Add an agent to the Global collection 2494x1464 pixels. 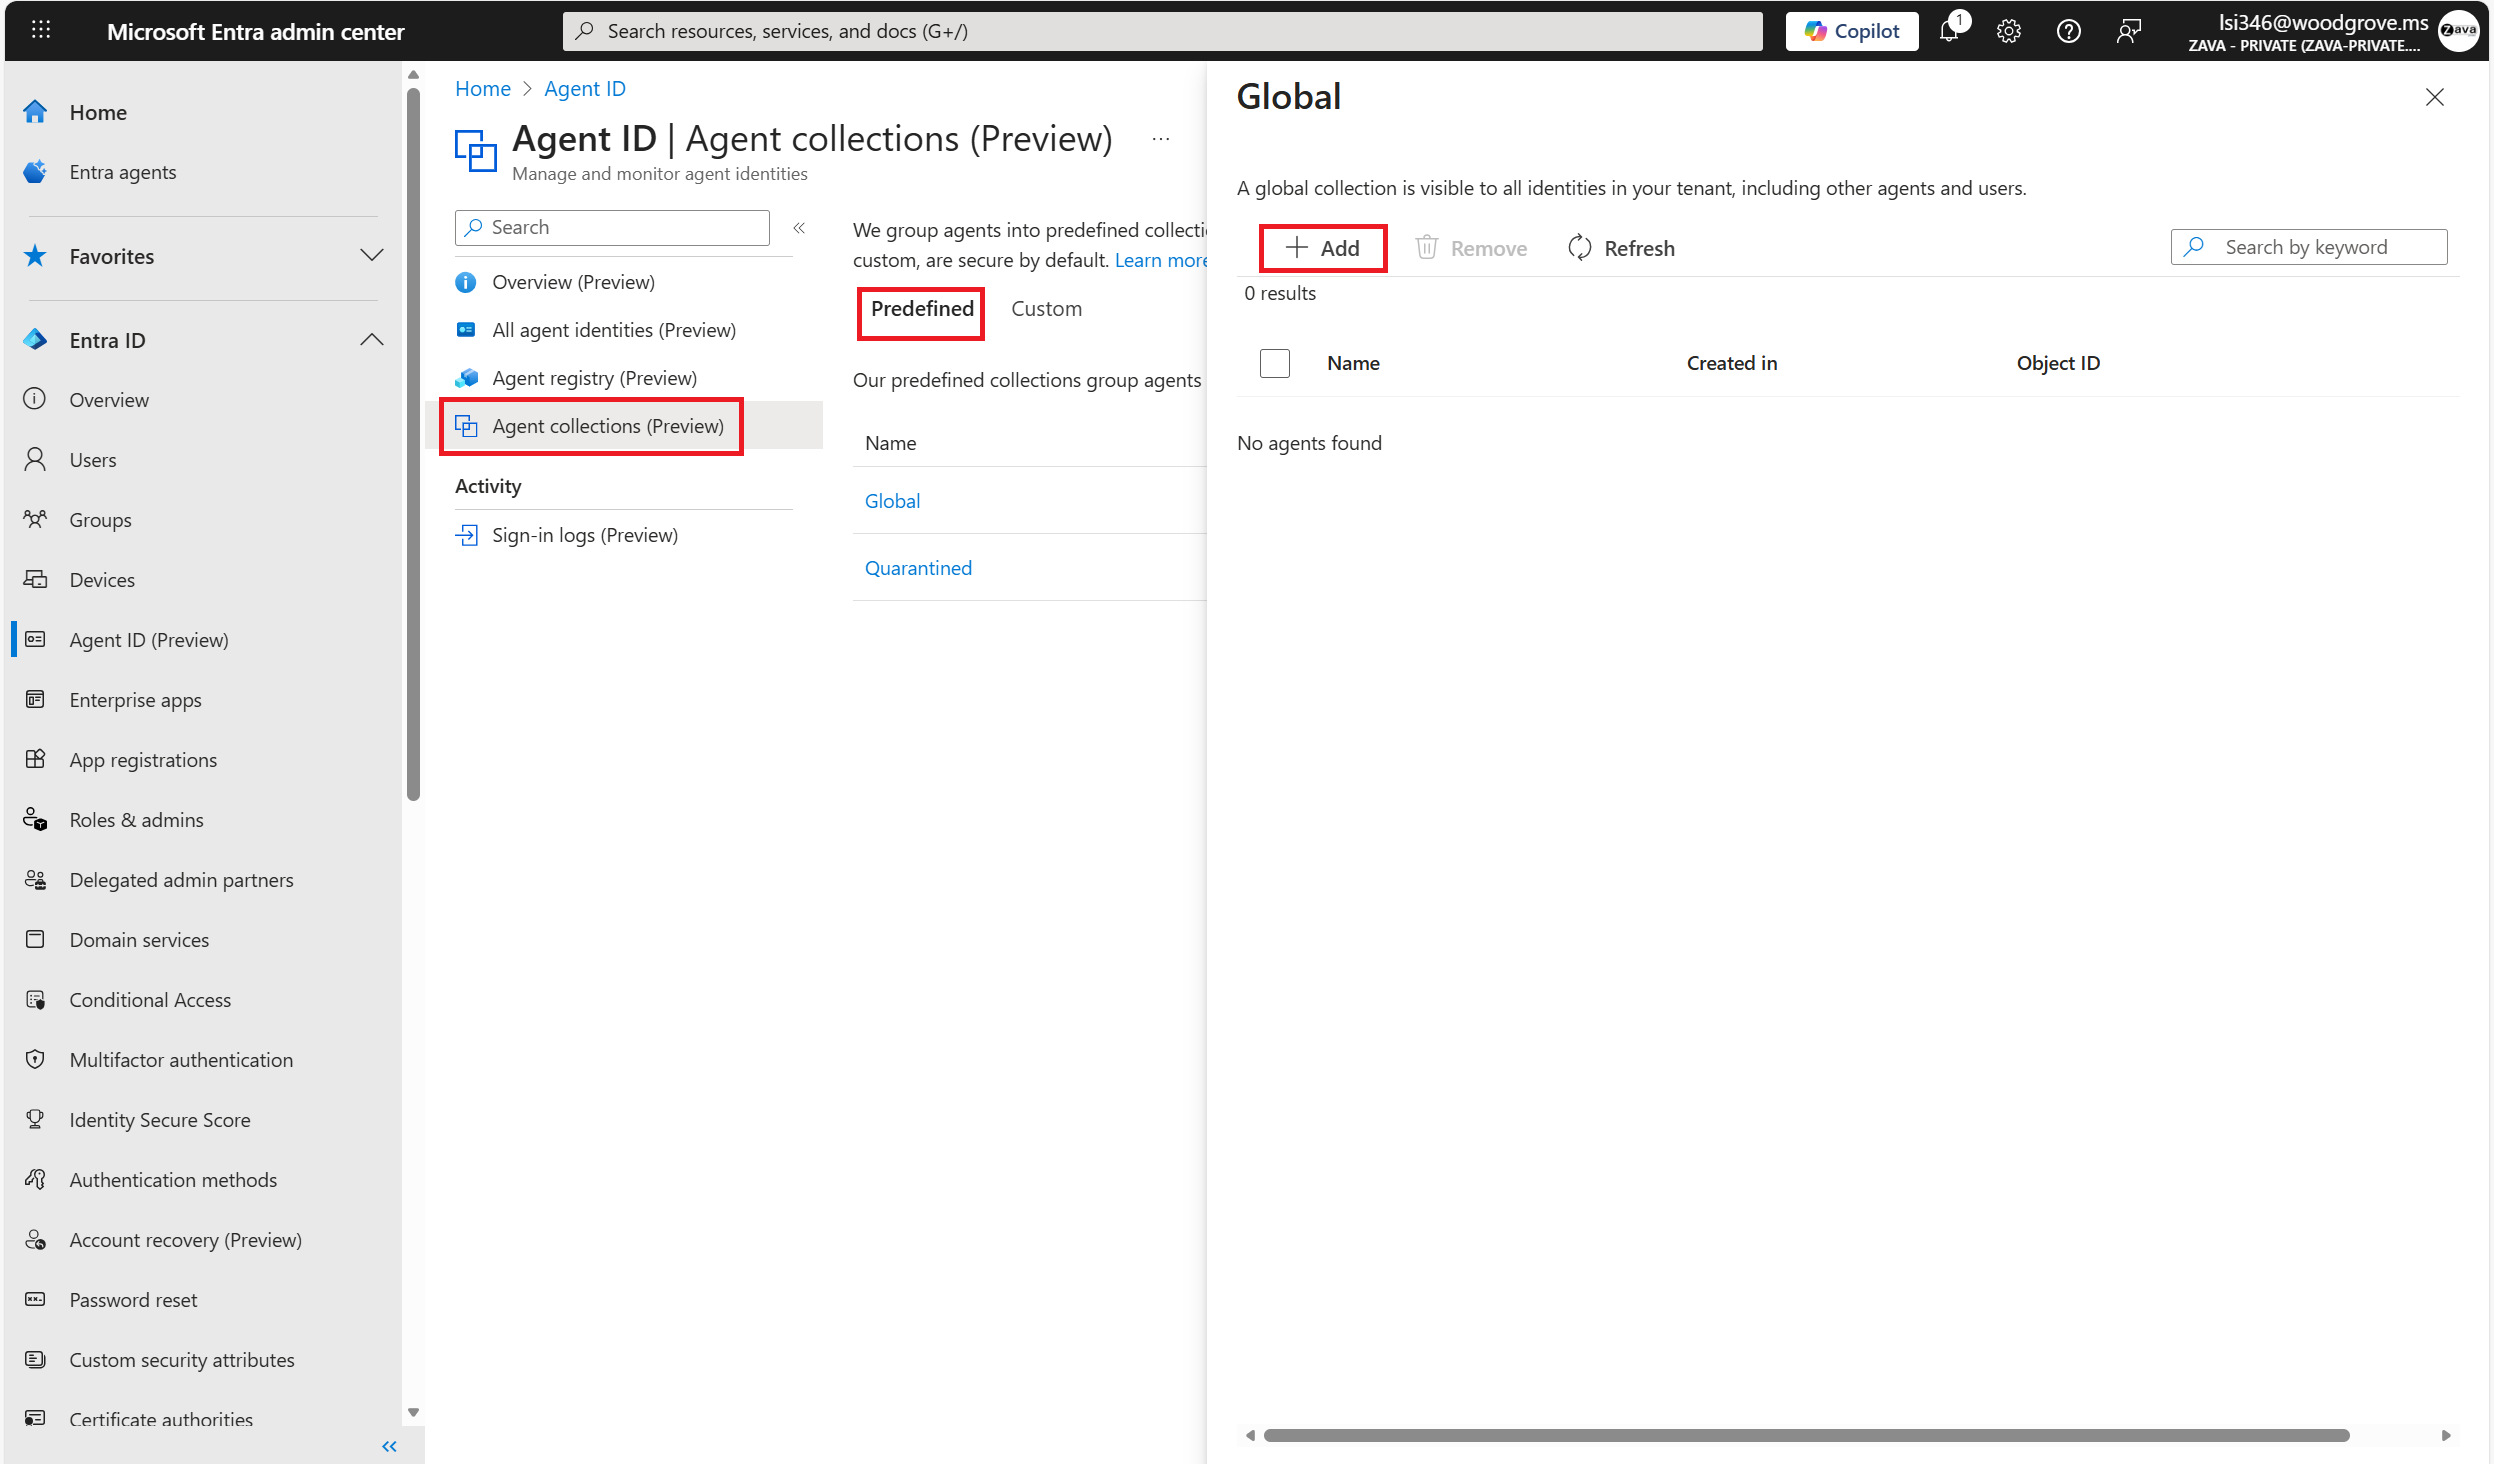coord(1323,248)
